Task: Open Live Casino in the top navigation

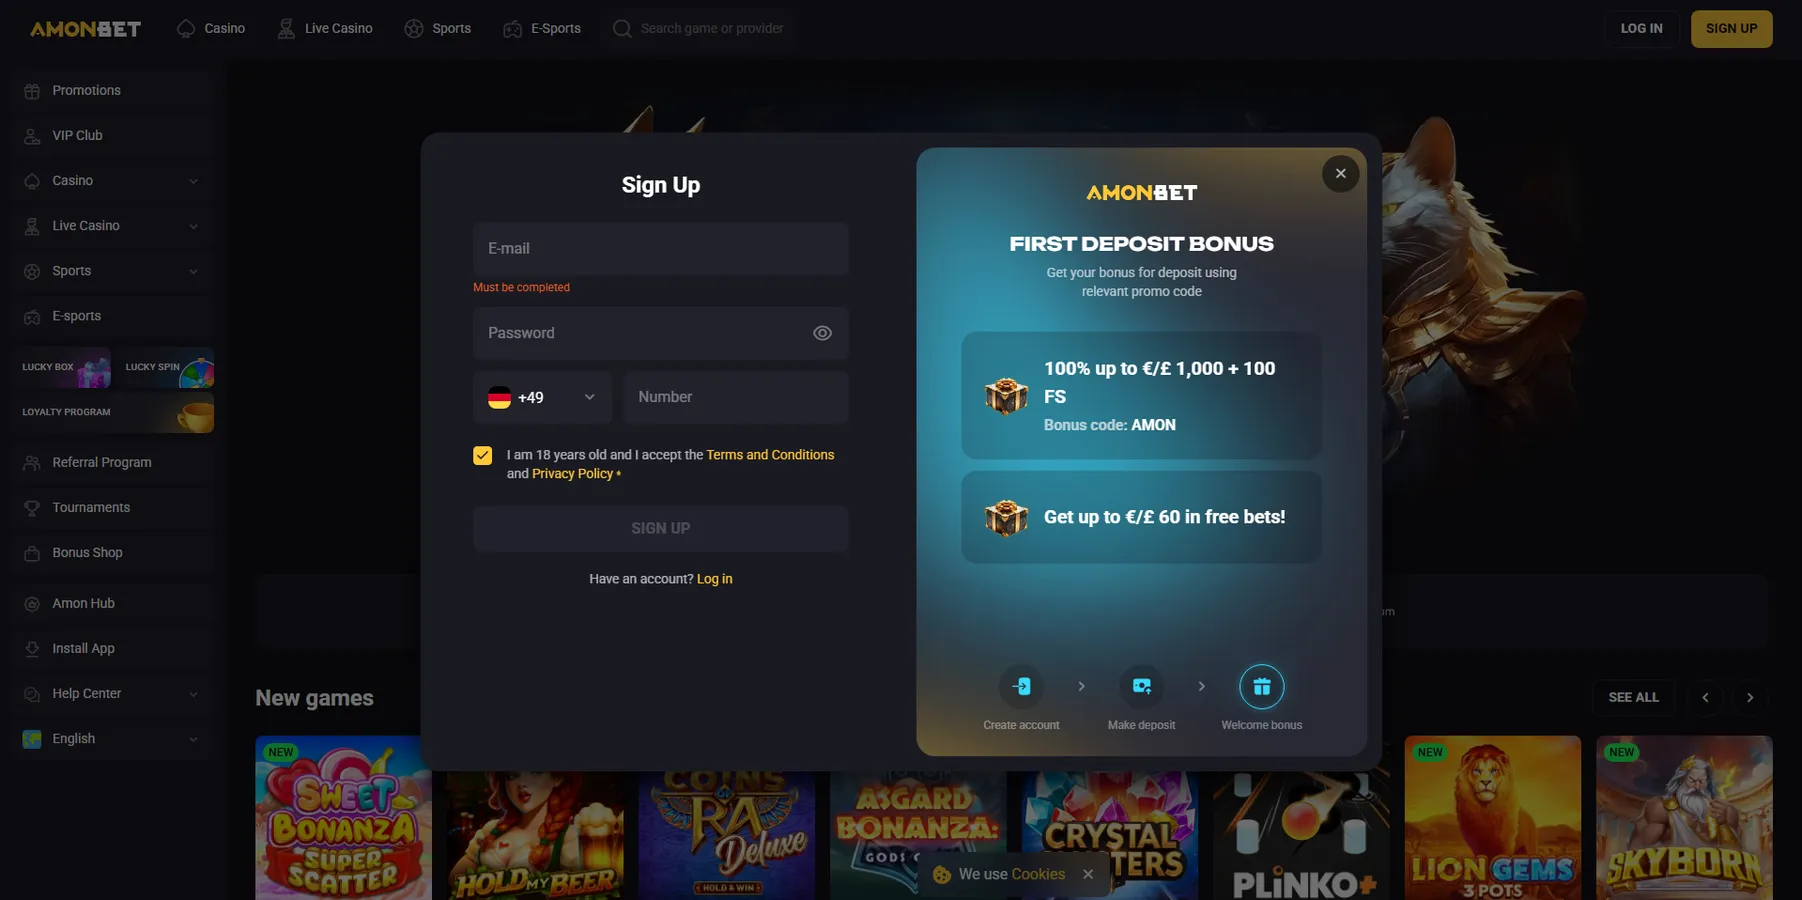Action: click(x=325, y=29)
